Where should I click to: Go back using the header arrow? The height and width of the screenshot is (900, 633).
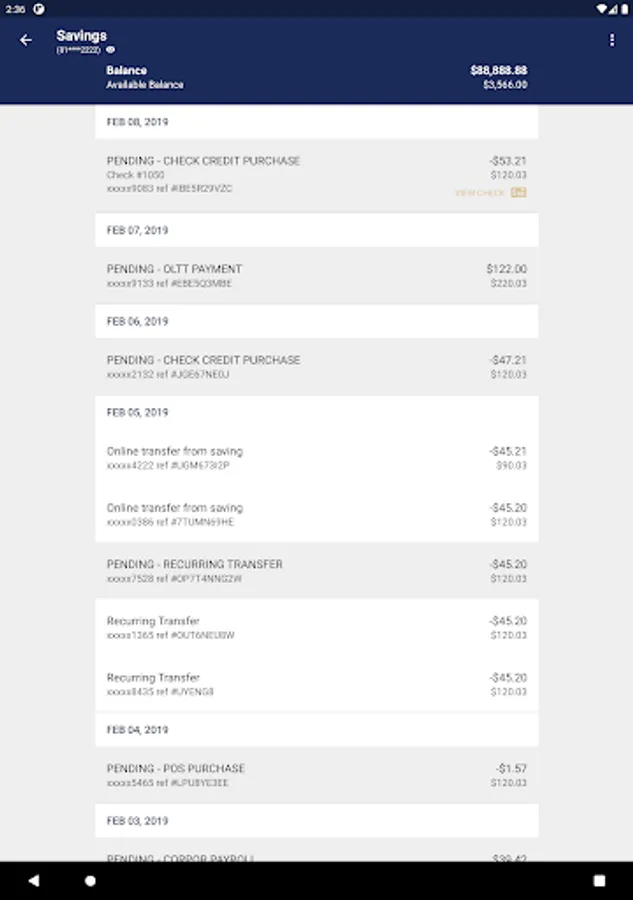pos(26,40)
